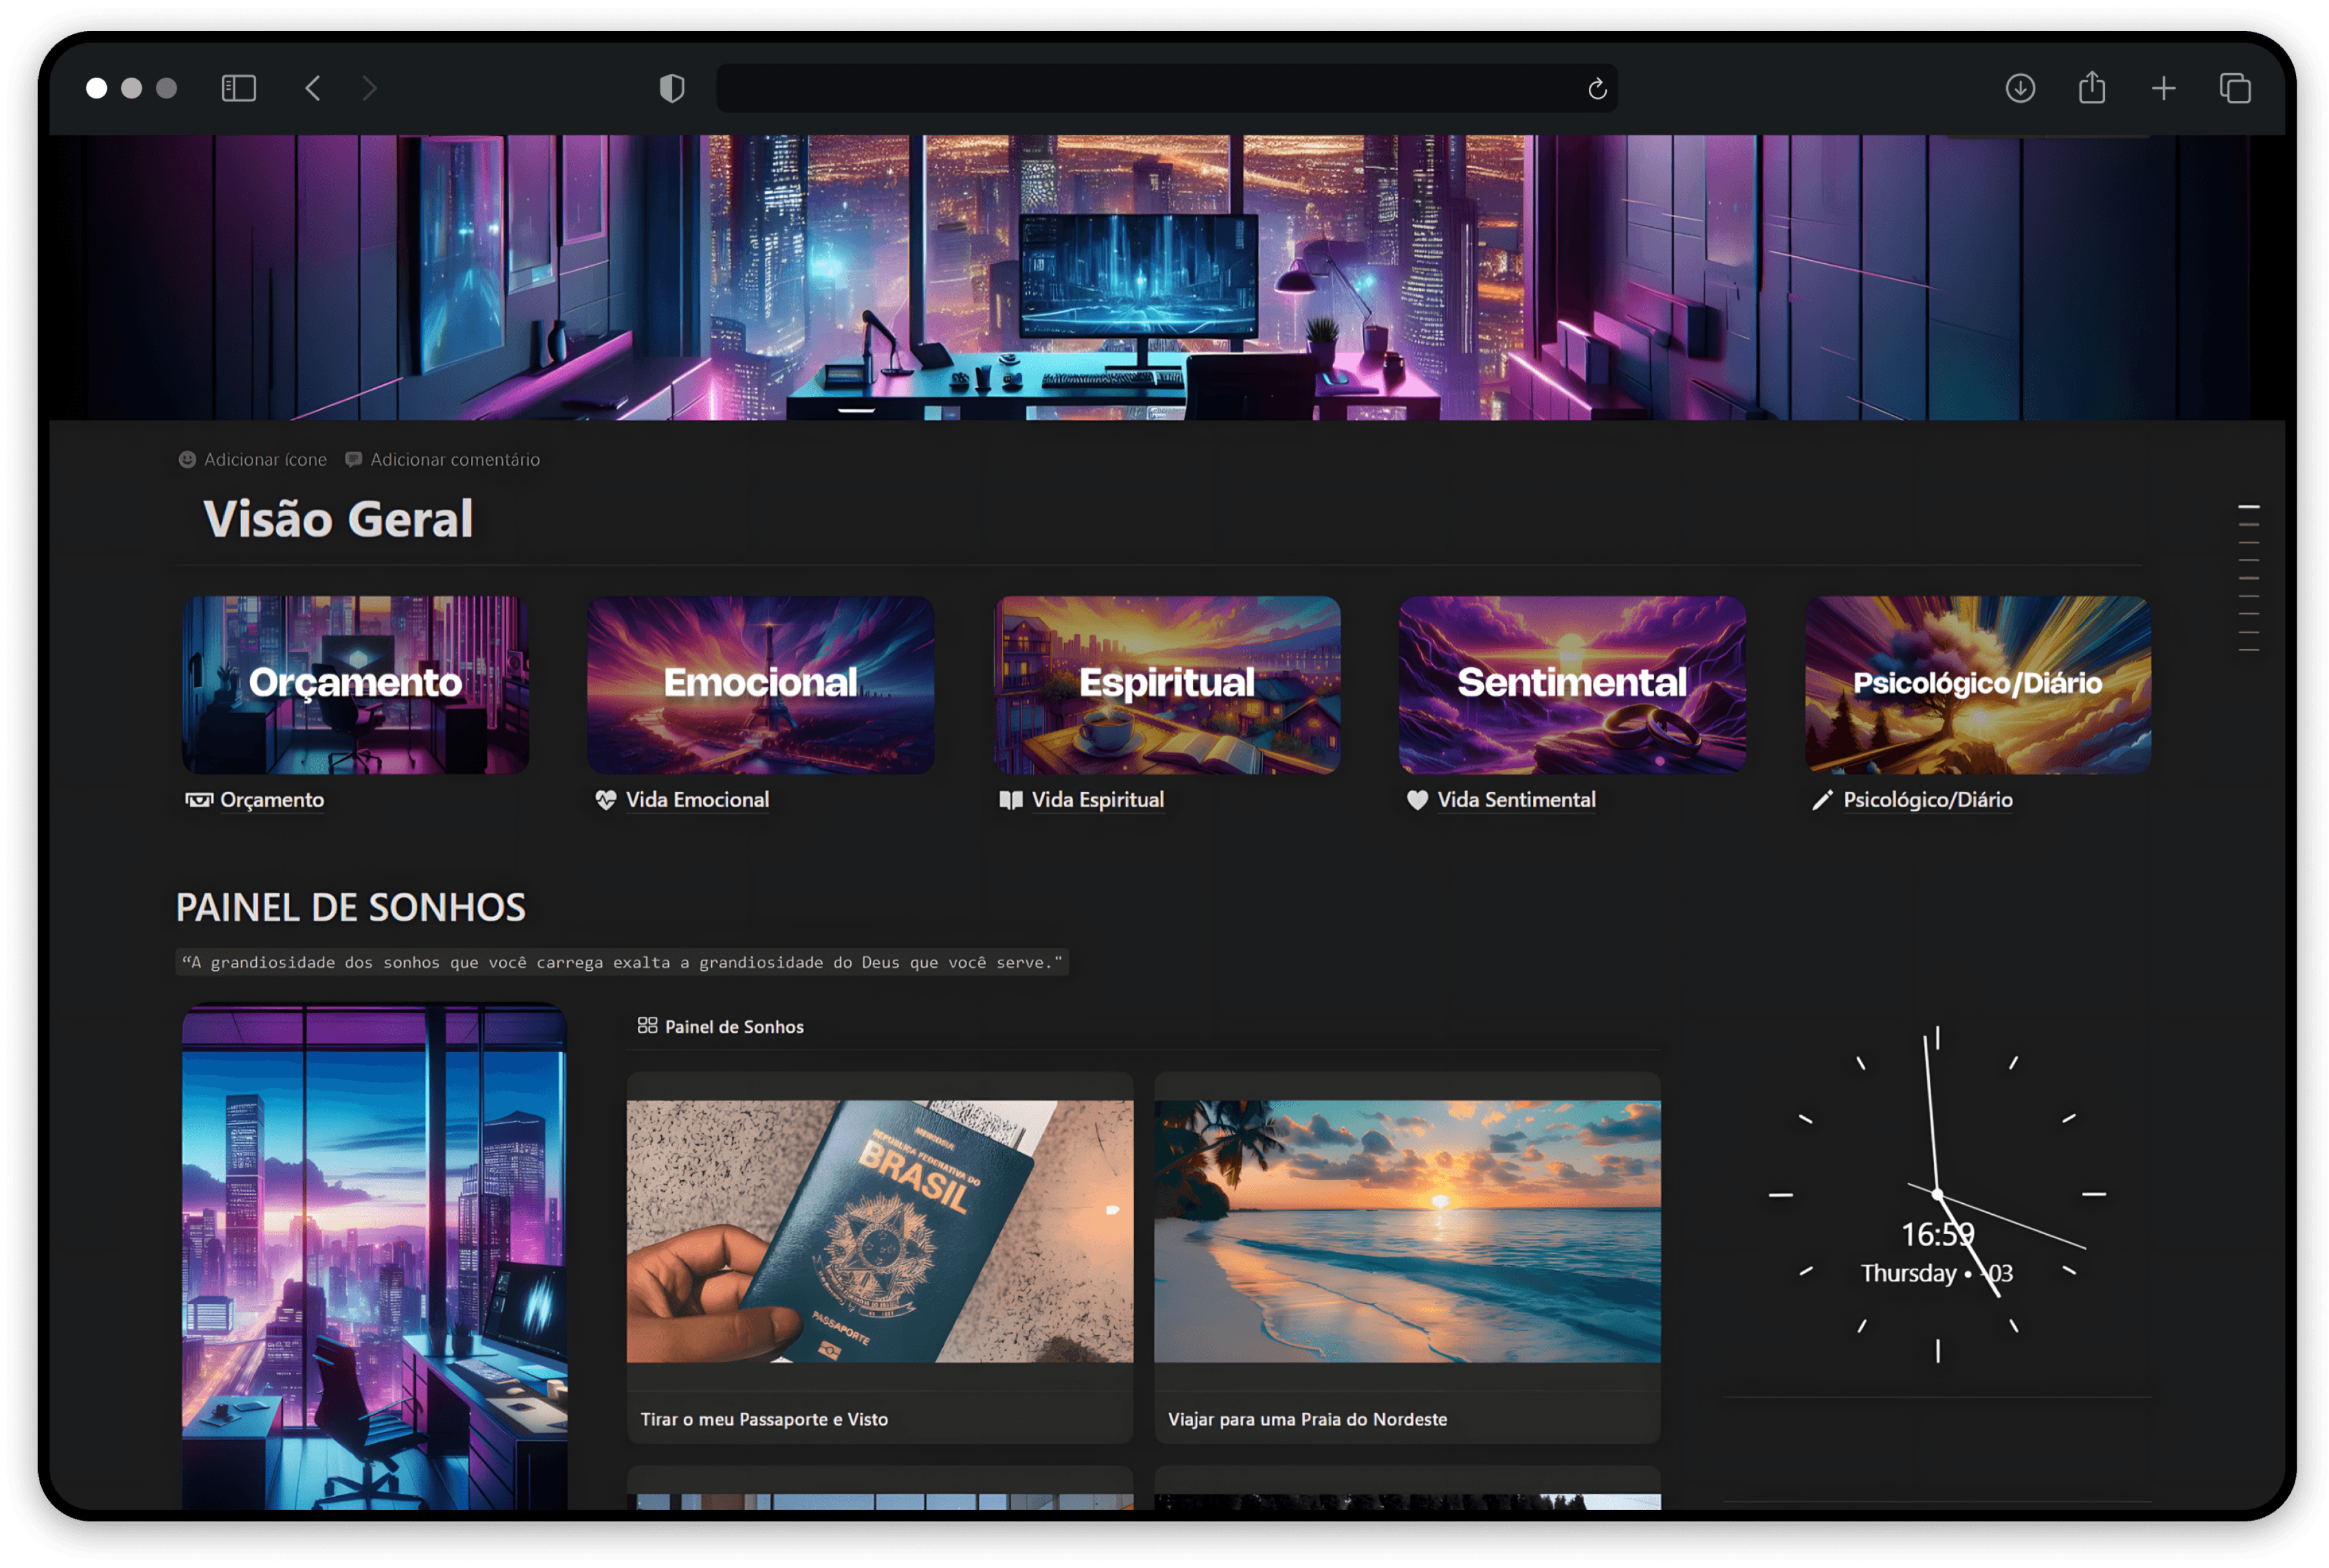The image size is (2329, 1568).
Task: Click the share icon in toolbar
Action: (x=2092, y=88)
